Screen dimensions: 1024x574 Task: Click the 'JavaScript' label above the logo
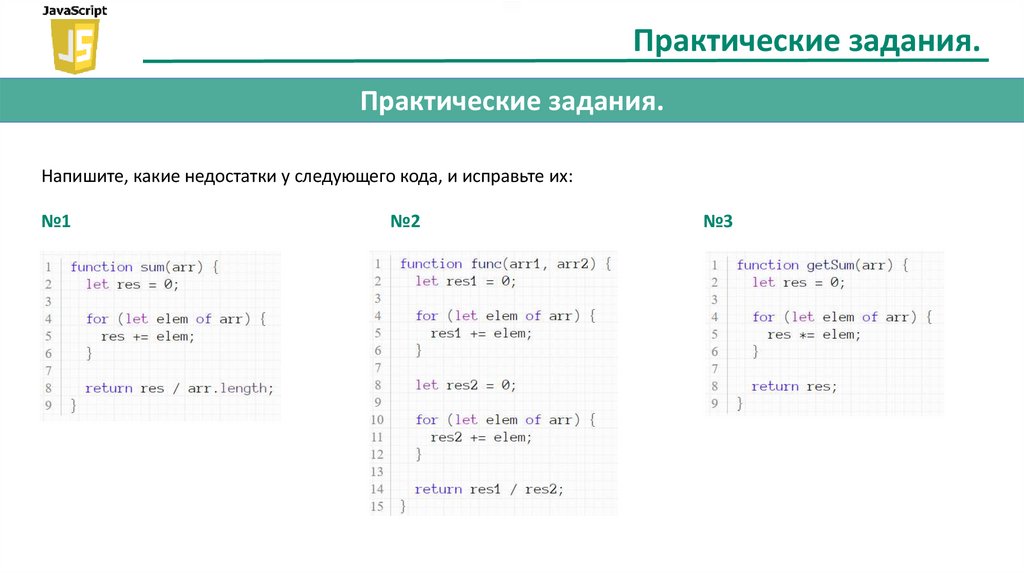(x=74, y=10)
